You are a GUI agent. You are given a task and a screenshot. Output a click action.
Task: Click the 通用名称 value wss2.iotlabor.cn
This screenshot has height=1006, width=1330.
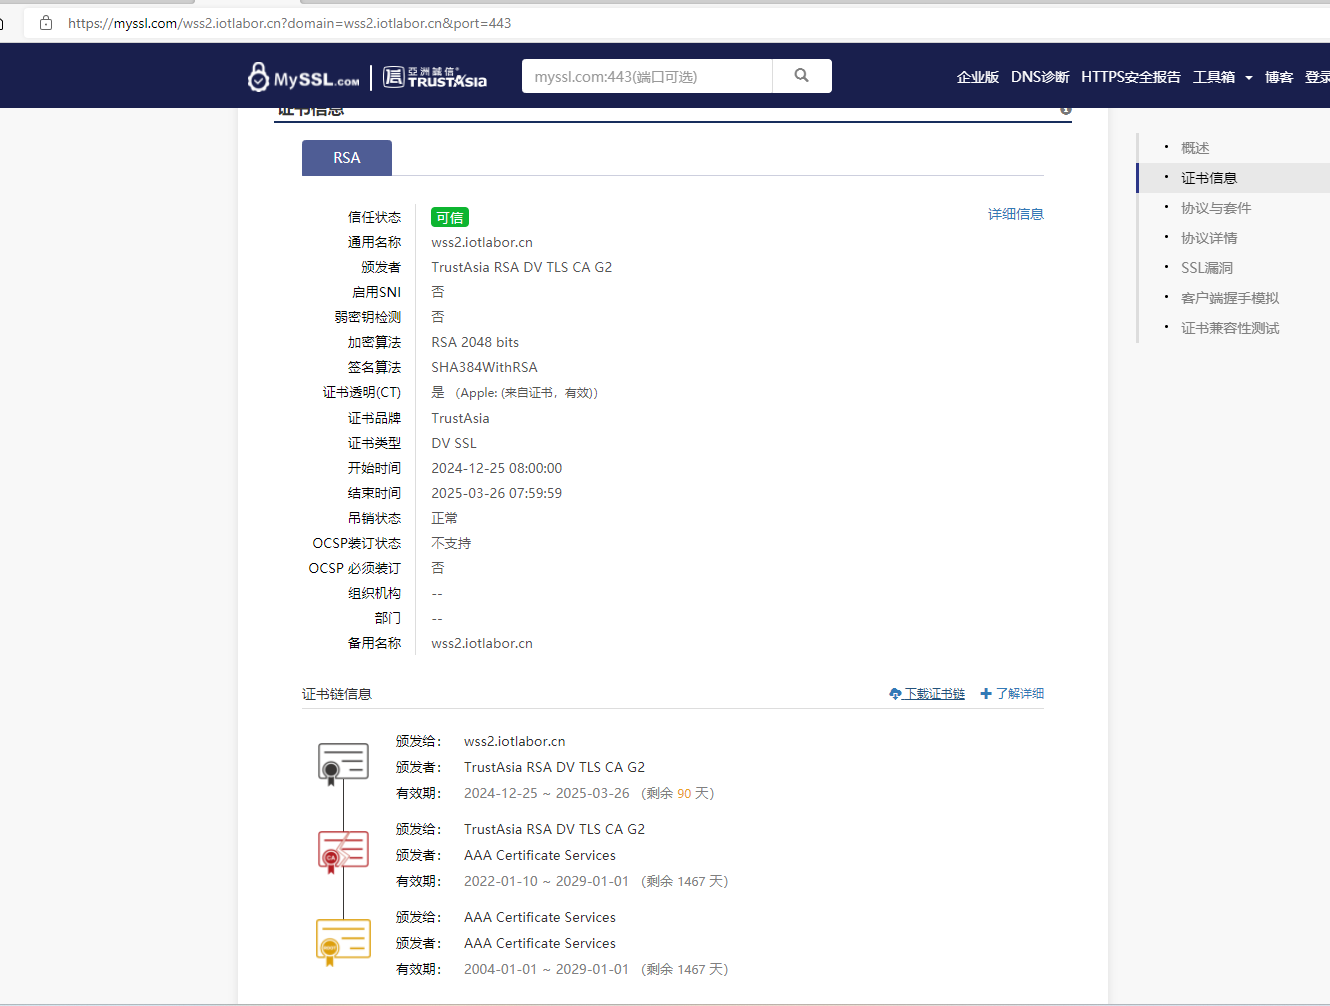point(482,242)
